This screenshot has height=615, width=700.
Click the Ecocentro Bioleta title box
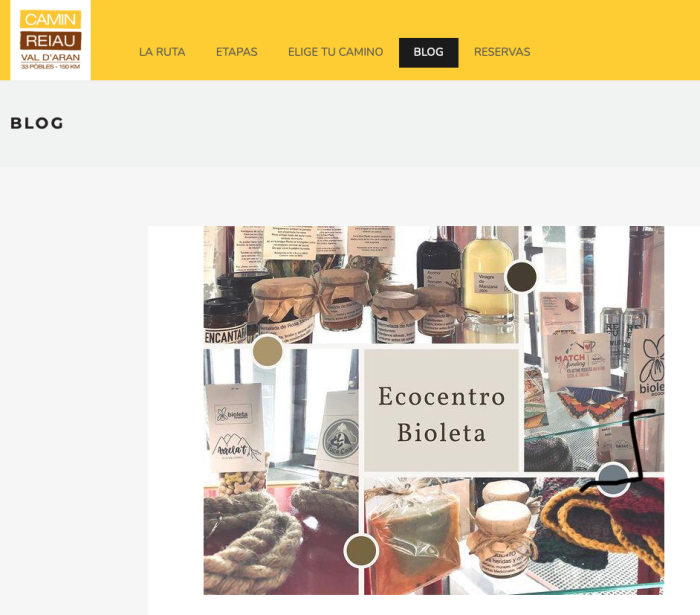441,410
